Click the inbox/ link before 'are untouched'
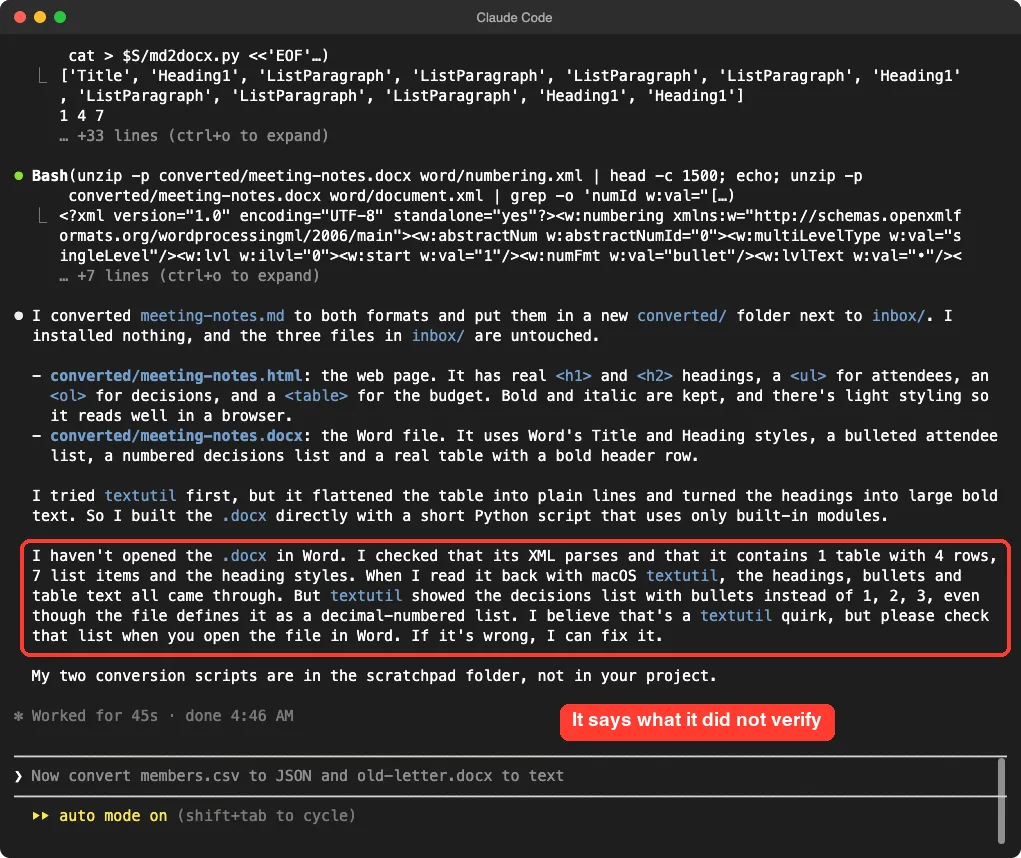The width and height of the screenshot is (1021, 858). (438, 336)
